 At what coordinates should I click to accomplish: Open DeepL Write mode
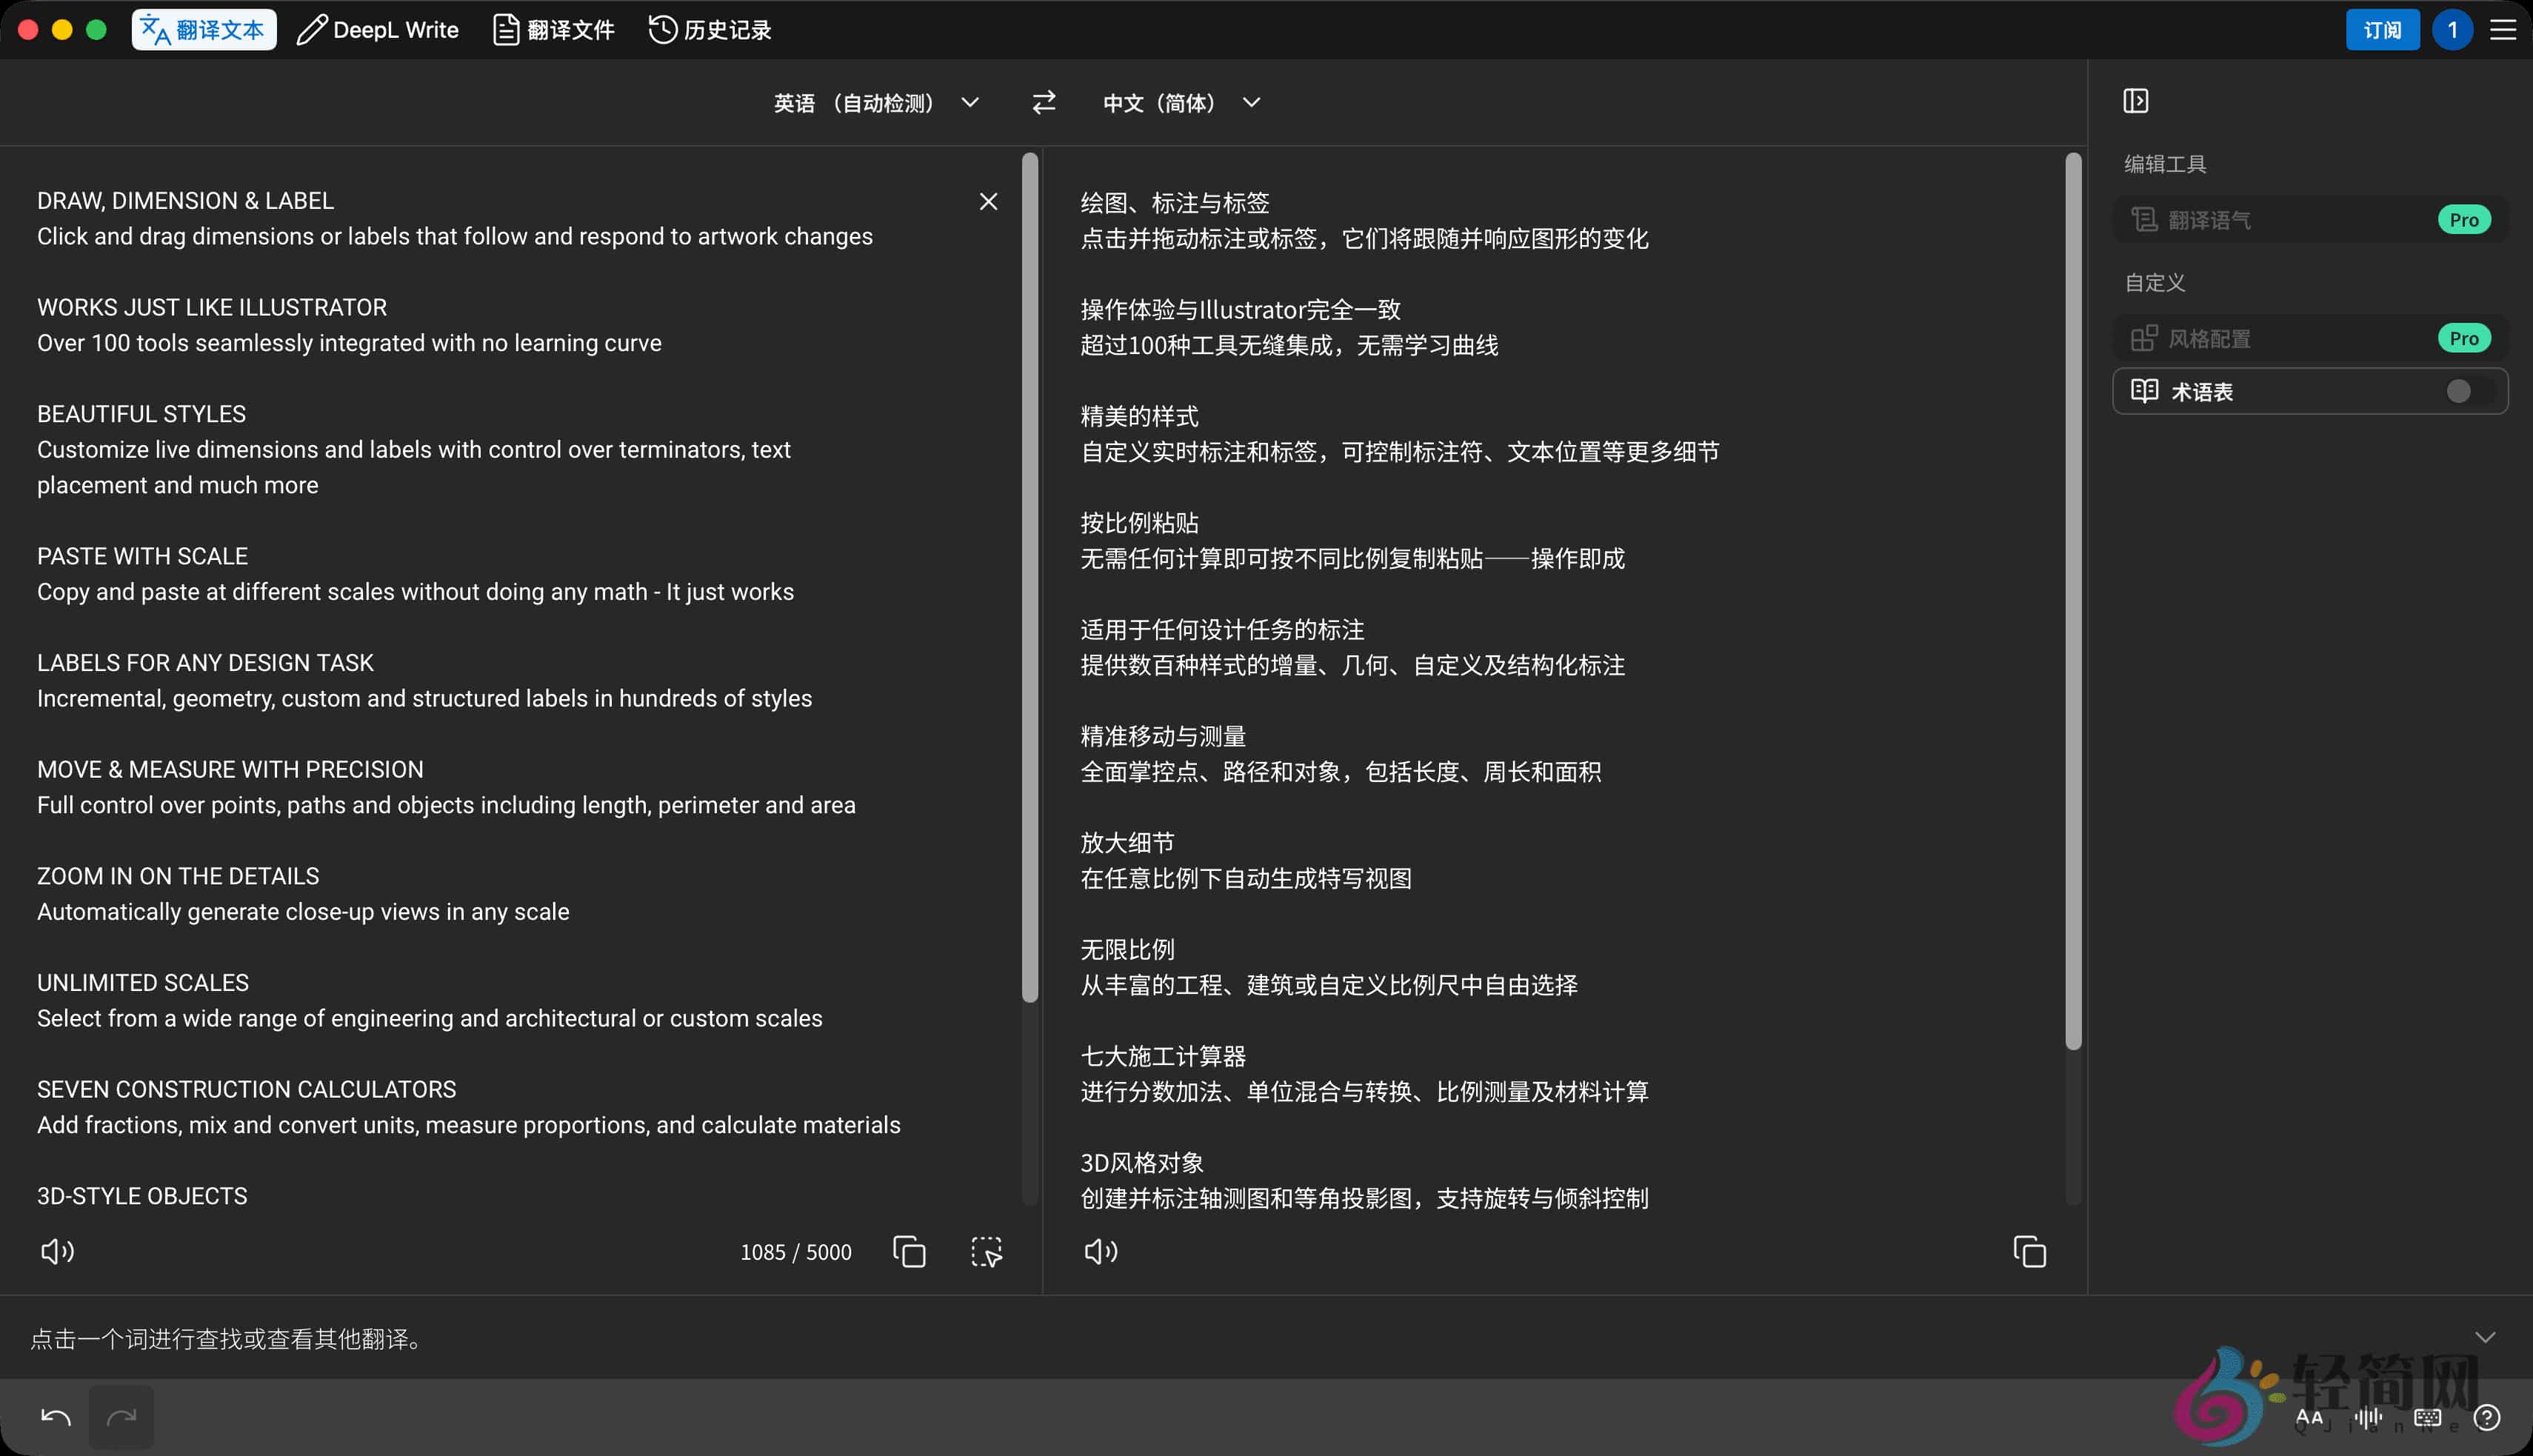click(377, 29)
